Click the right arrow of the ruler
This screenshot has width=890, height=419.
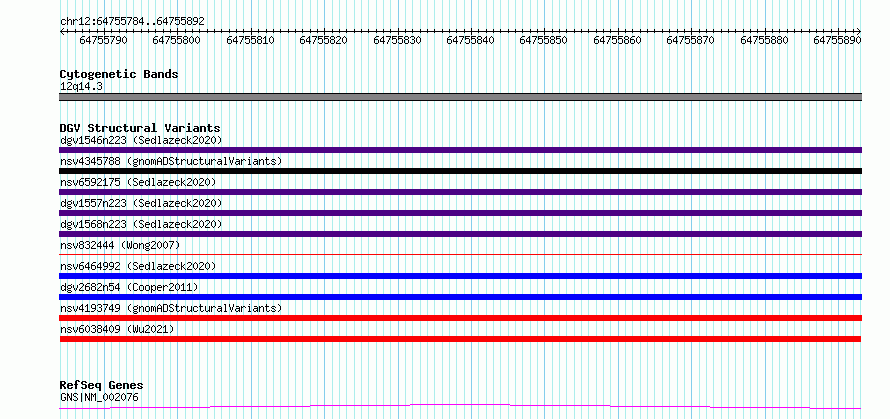pos(858,31)
